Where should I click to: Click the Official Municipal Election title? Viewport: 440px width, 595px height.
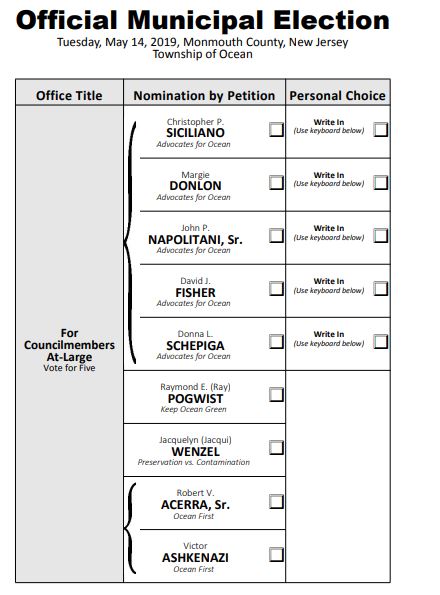point(203,20)
